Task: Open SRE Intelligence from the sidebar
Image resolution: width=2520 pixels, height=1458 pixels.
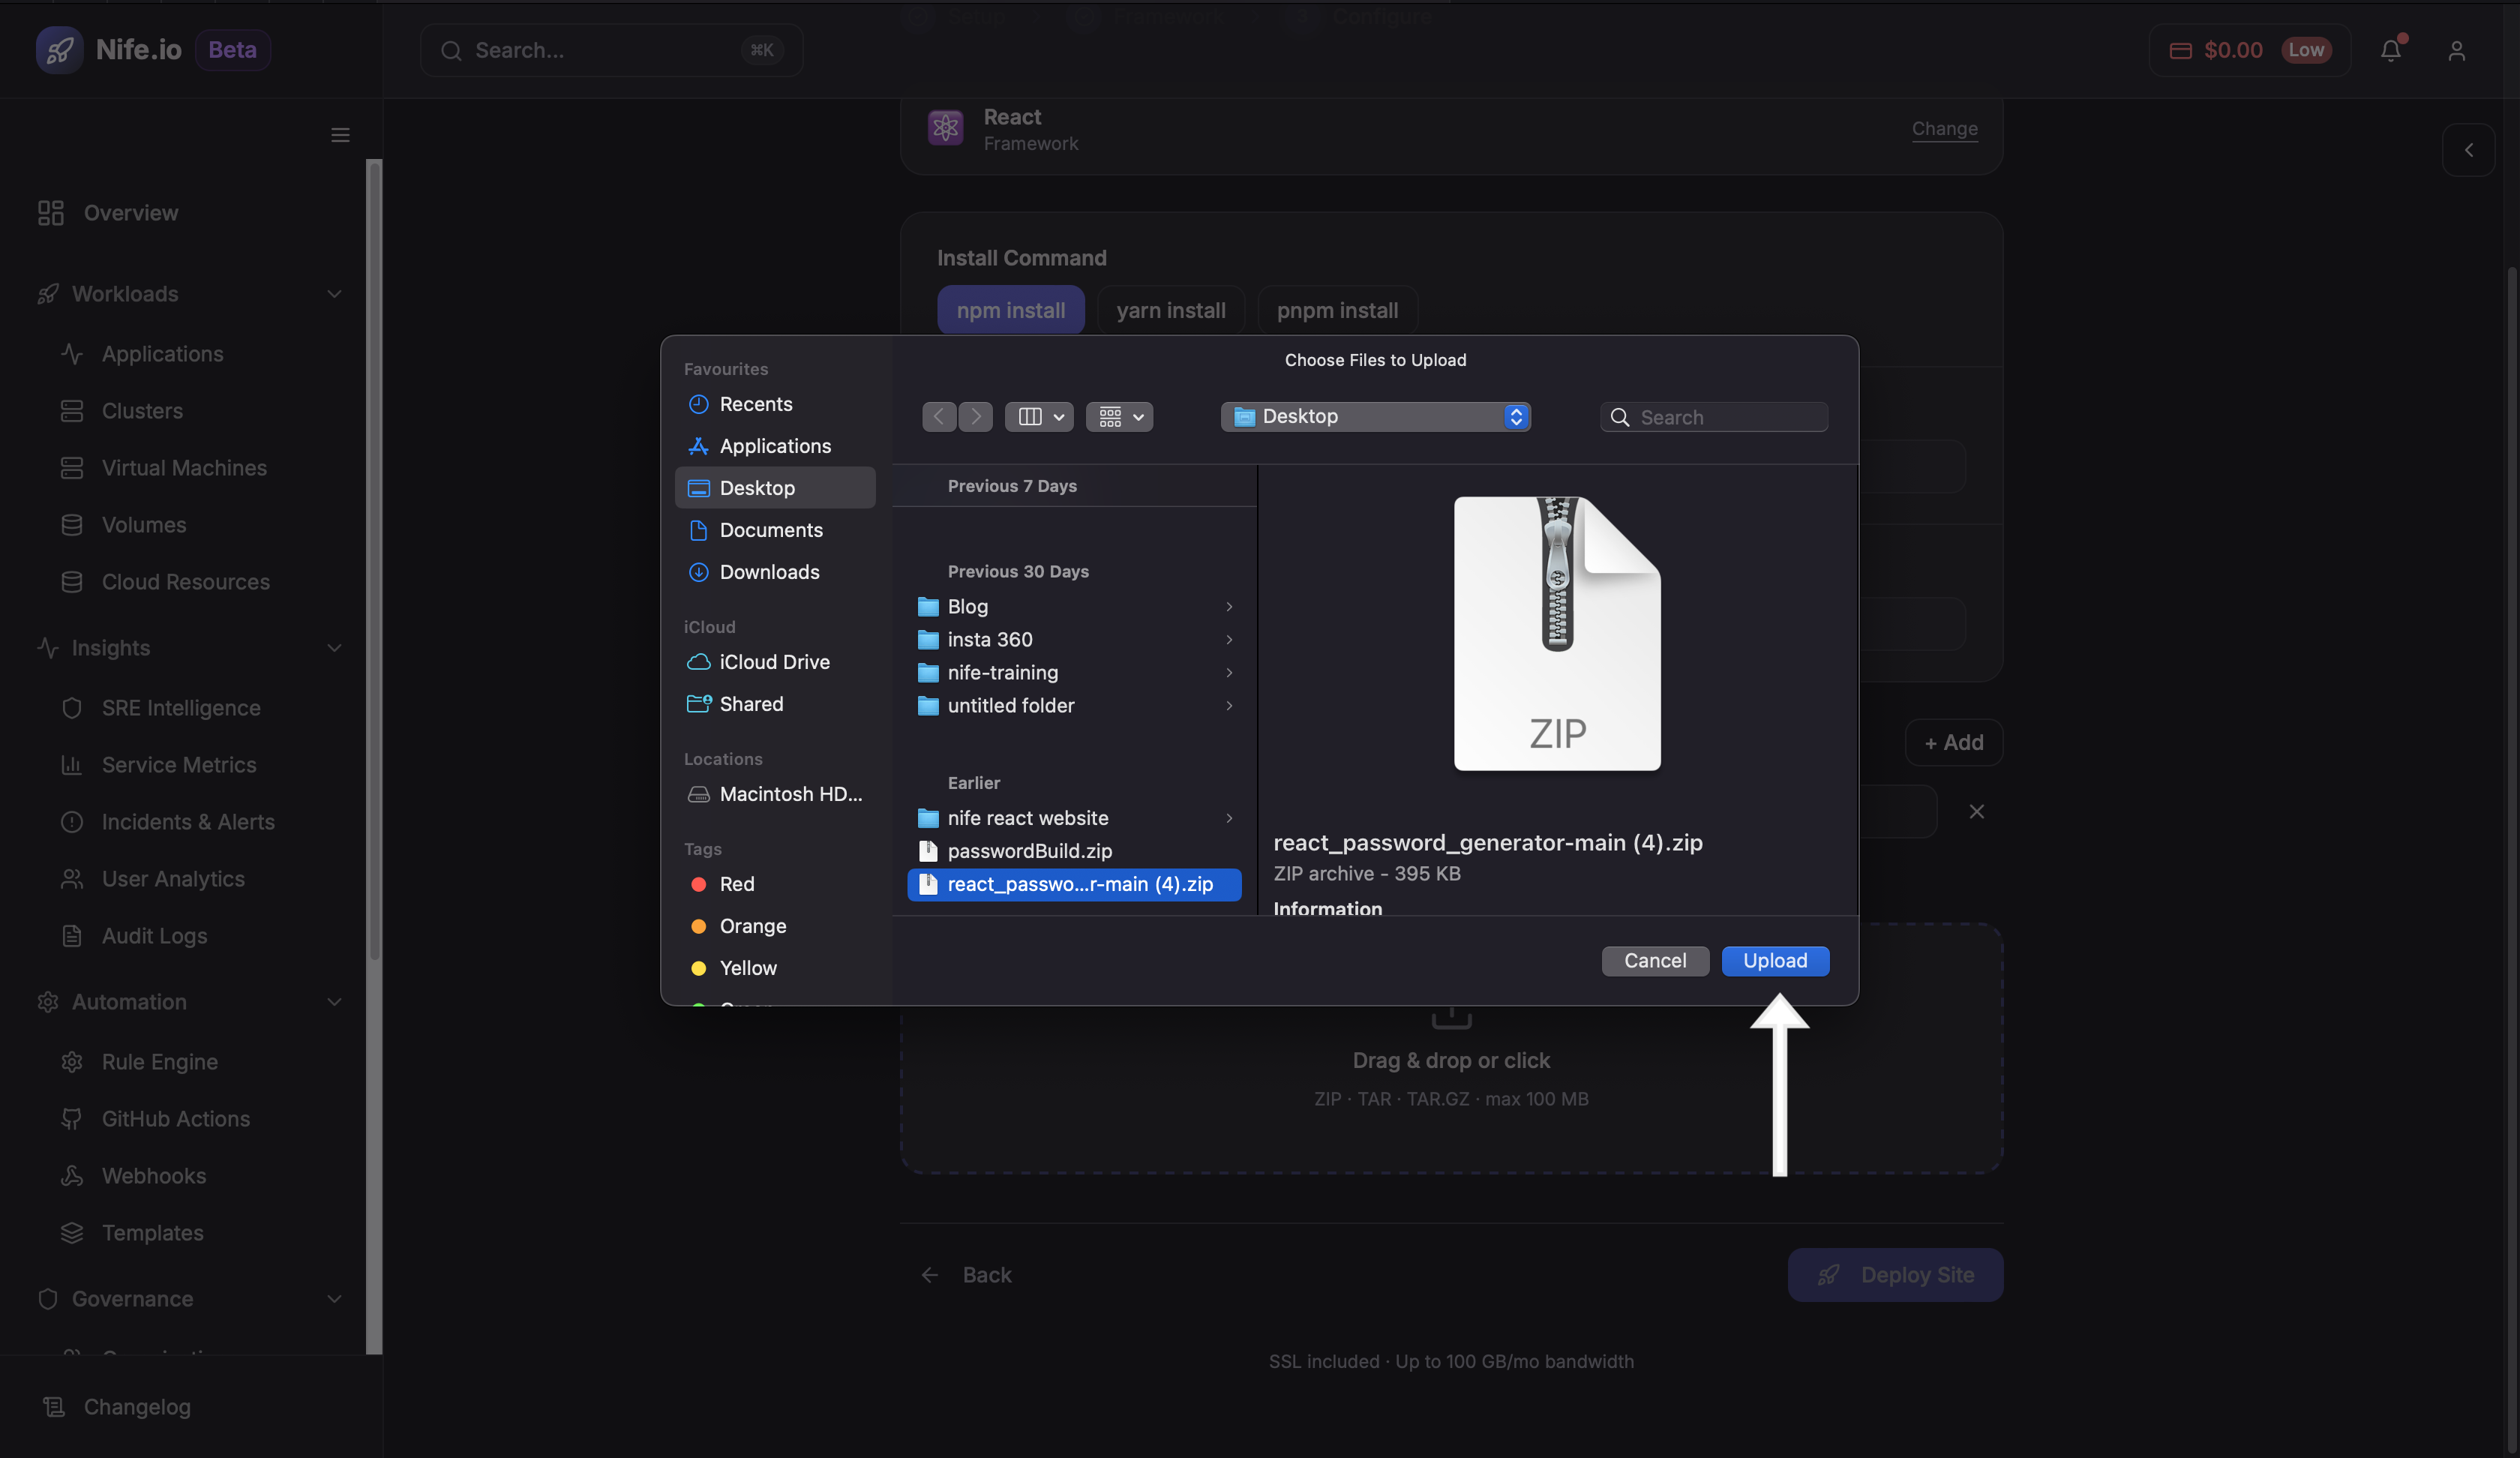Action: pyautogui.click(x=181, y=707)
